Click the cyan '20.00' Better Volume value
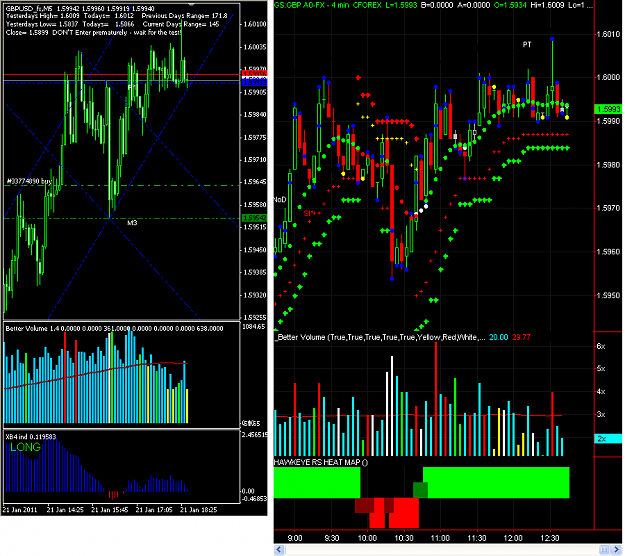 pos(498,337)
